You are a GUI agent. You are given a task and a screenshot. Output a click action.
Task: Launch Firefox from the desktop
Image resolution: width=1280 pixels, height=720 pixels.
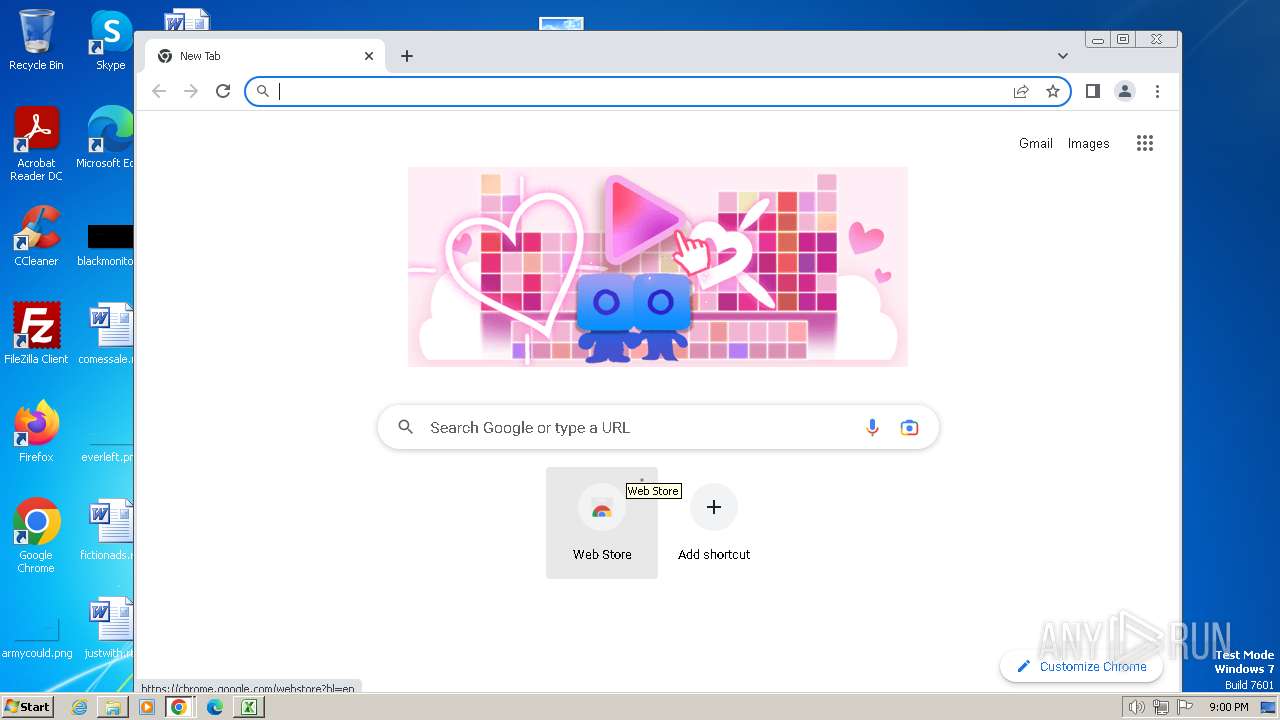coord(36,431)
